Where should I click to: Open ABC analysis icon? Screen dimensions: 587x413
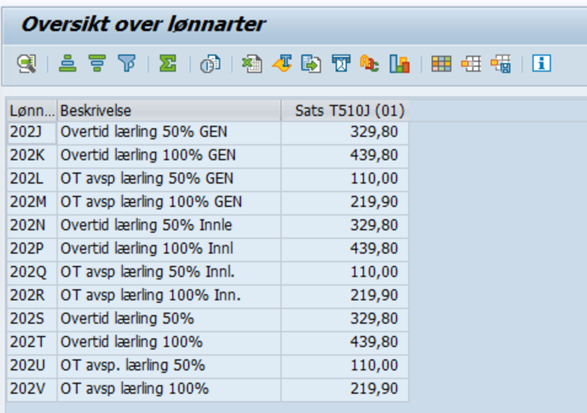coord(370,64)
